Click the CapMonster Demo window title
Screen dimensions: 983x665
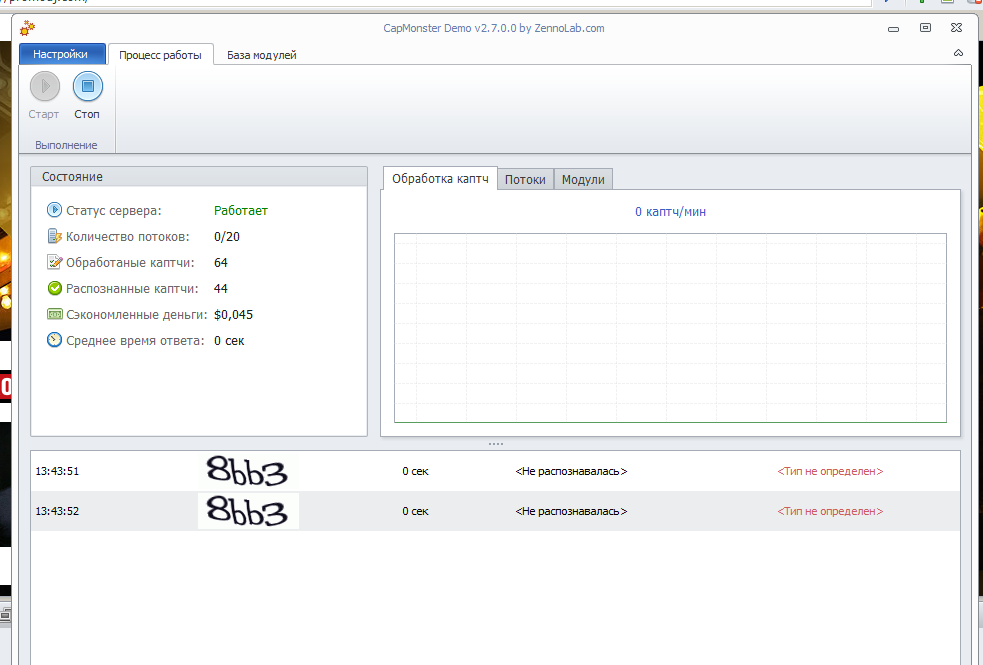click(x=494, y=28)
